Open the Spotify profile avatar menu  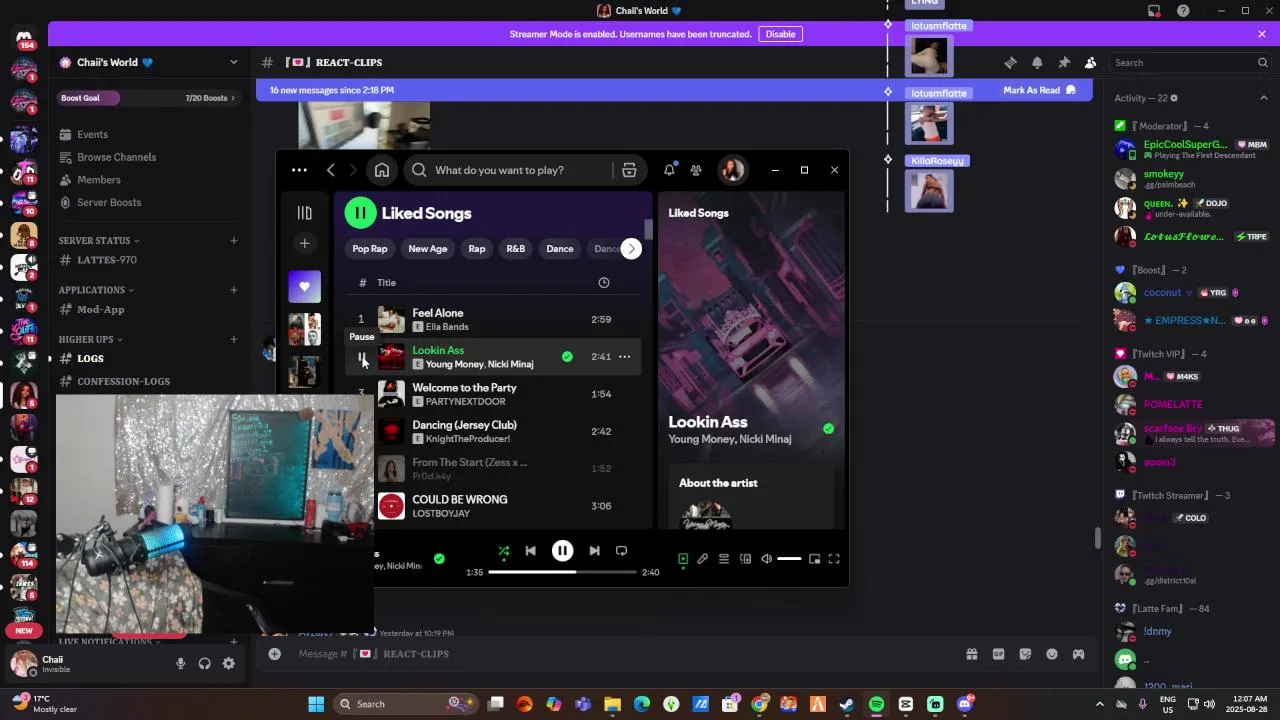tap(732, 170)
